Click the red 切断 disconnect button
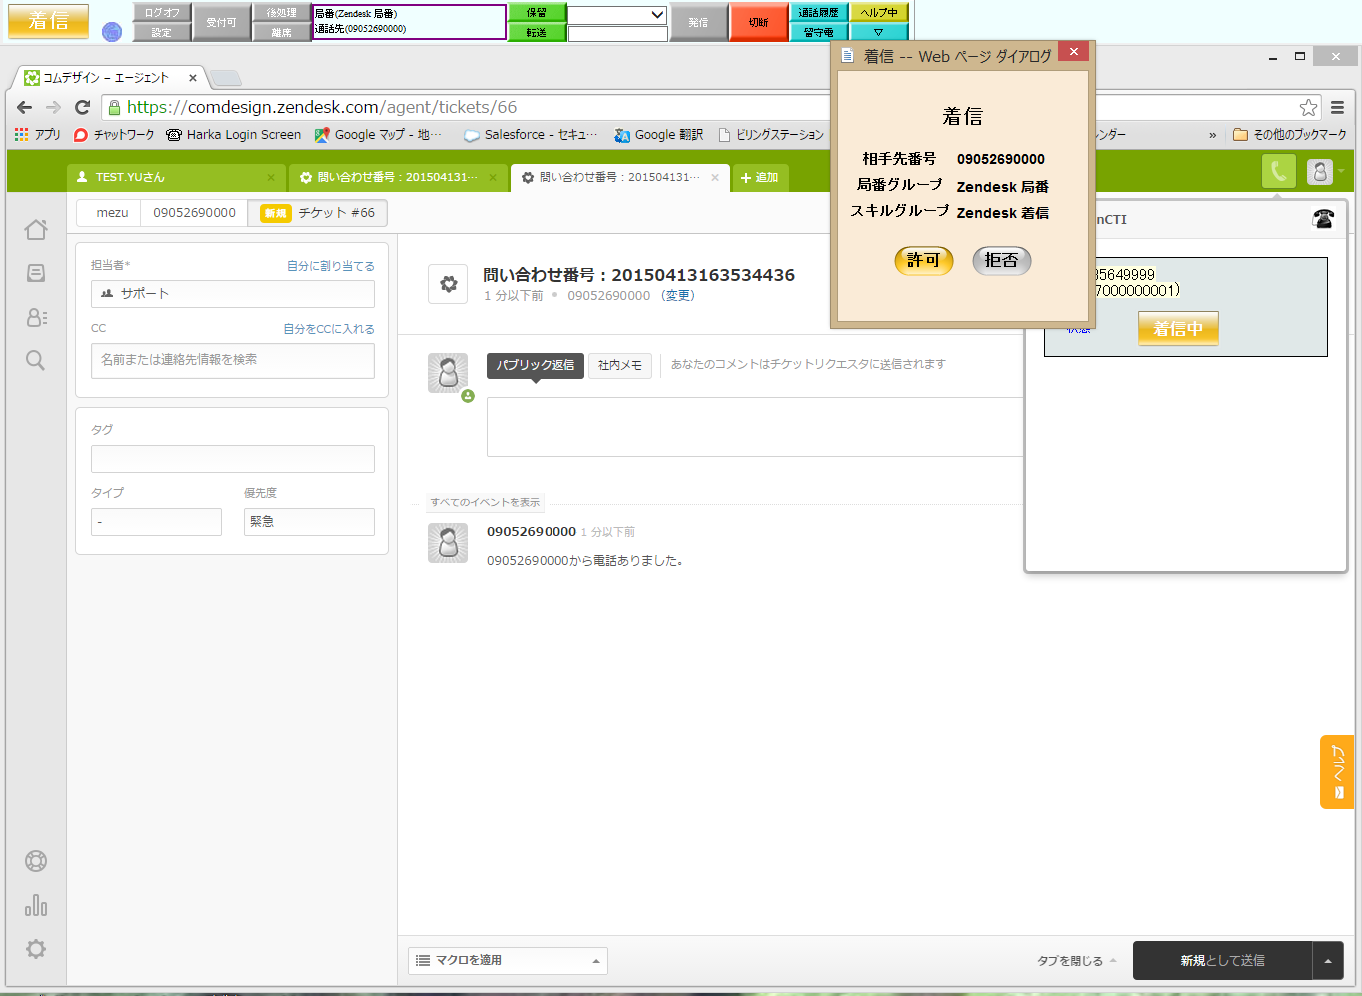This screenshot has width=1362, height=996. pos(758,22)
